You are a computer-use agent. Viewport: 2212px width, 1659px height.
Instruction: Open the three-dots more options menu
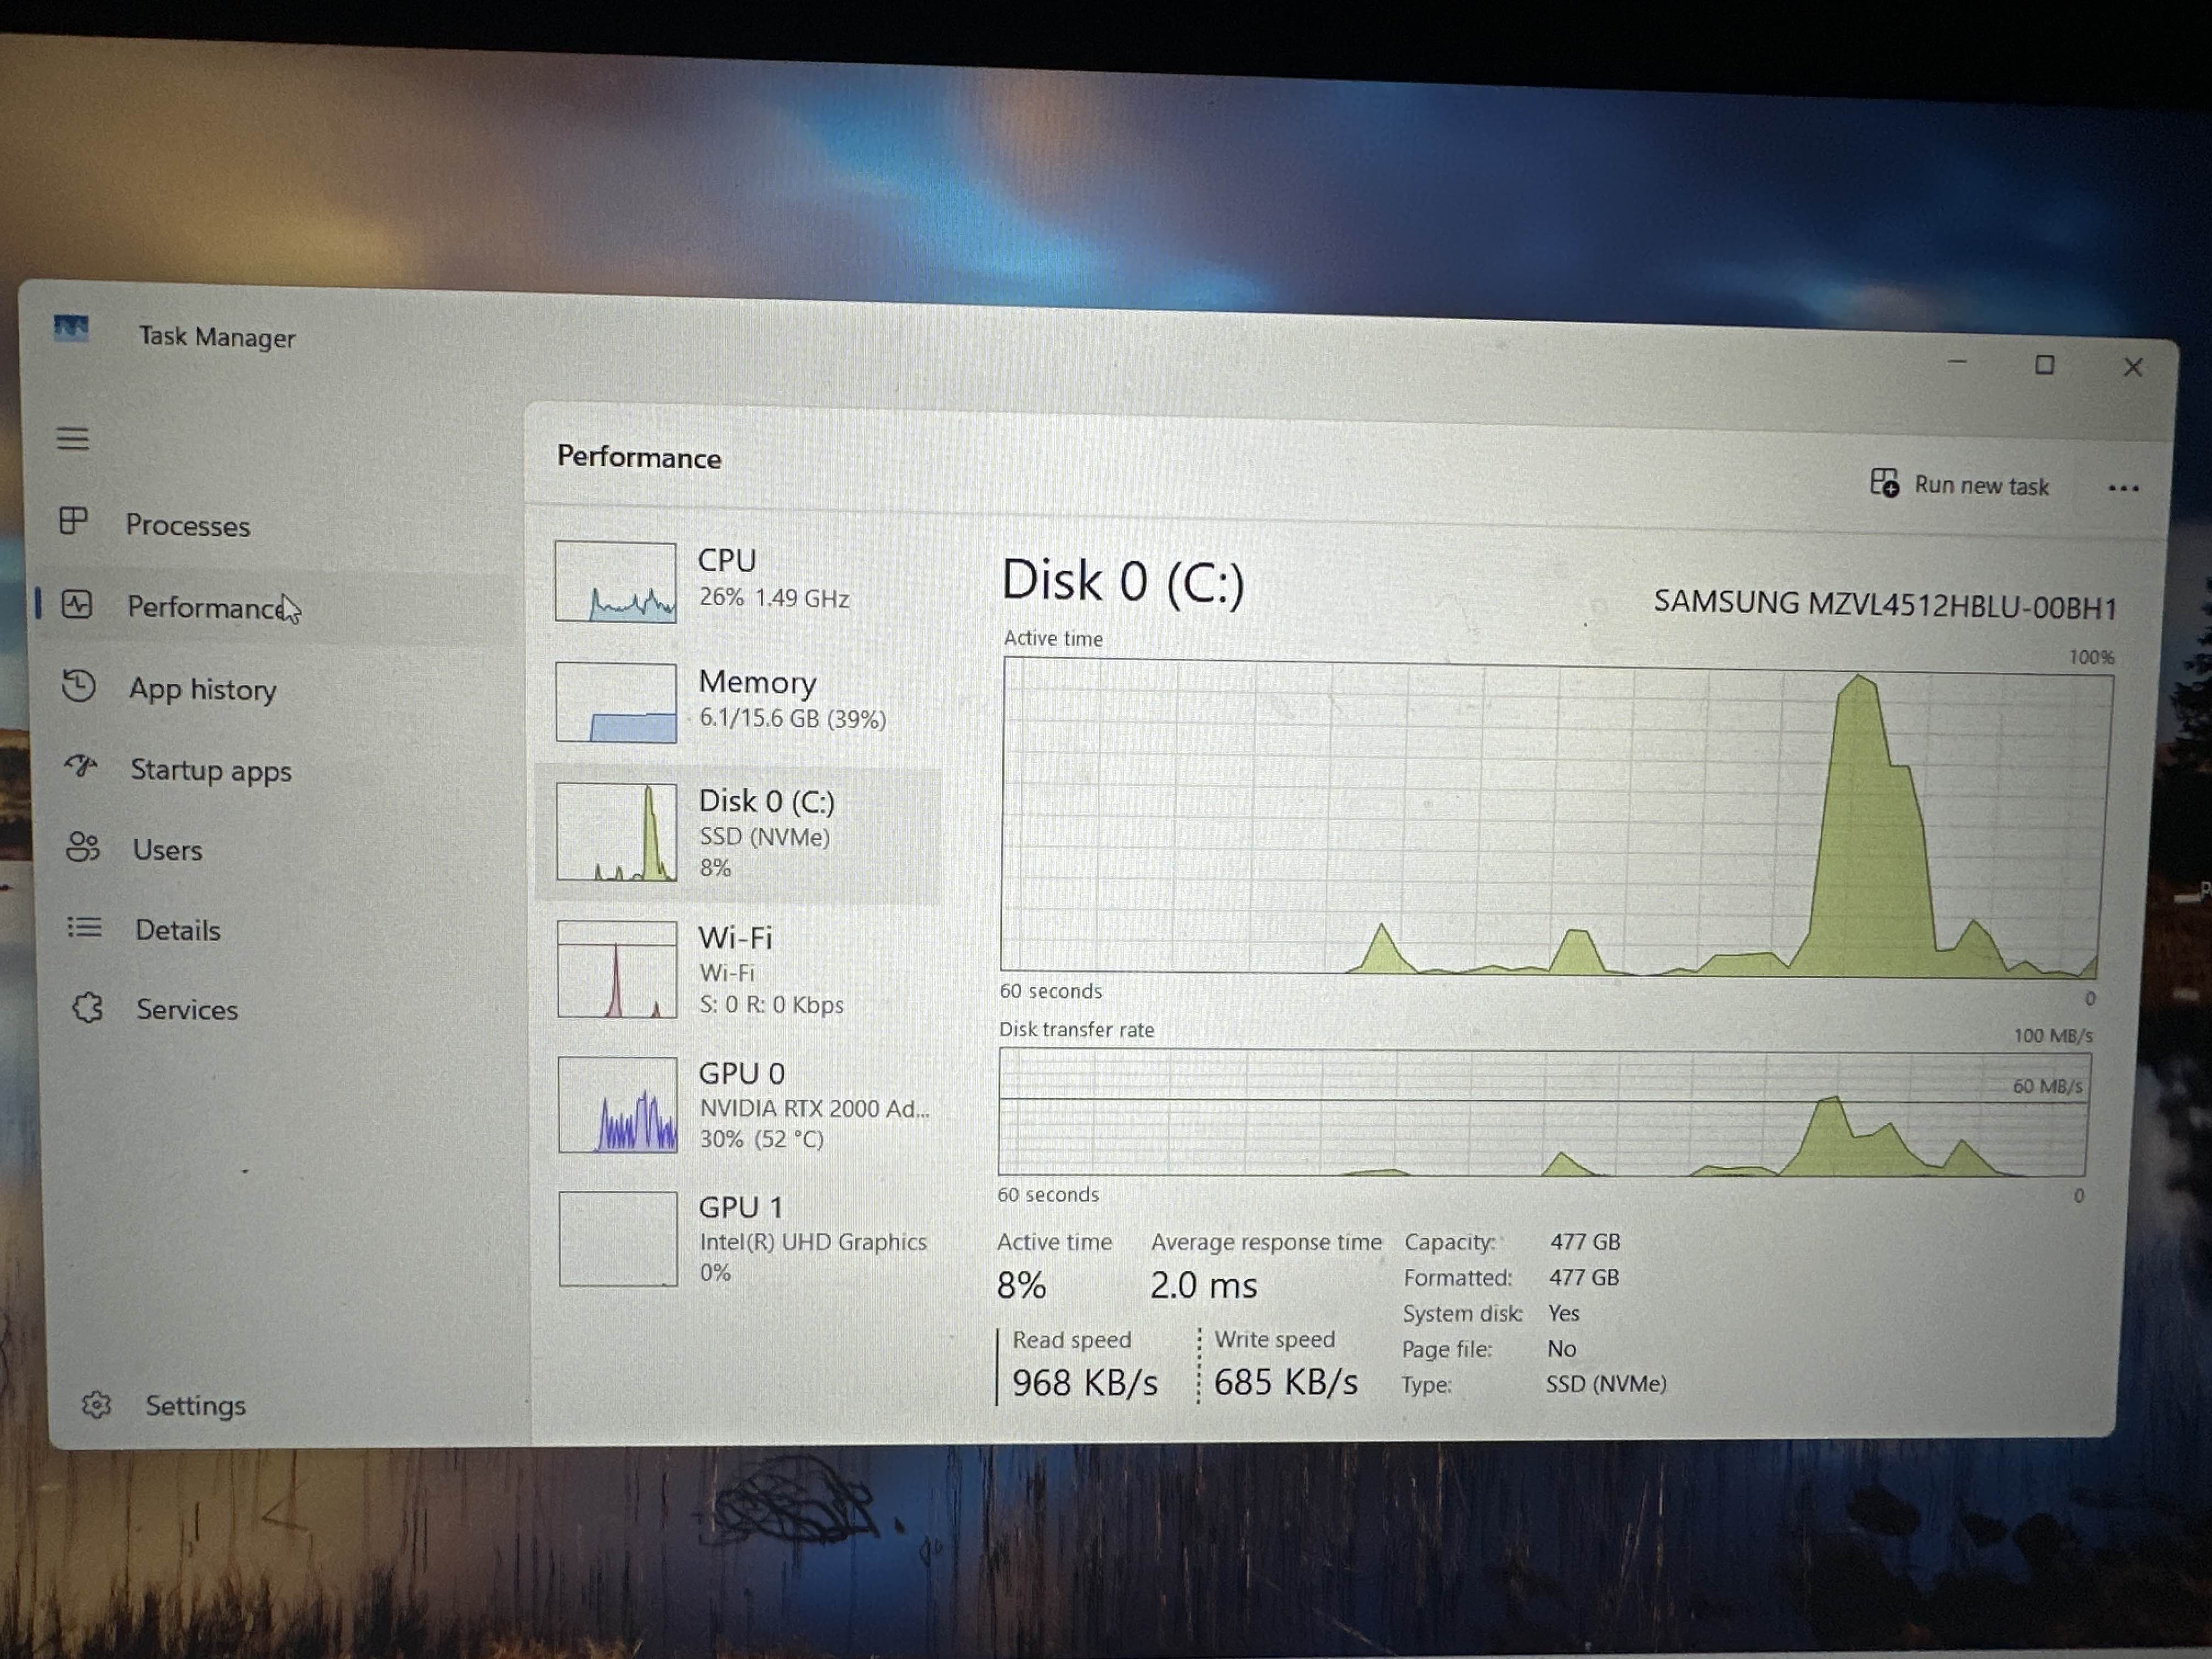2122,489
